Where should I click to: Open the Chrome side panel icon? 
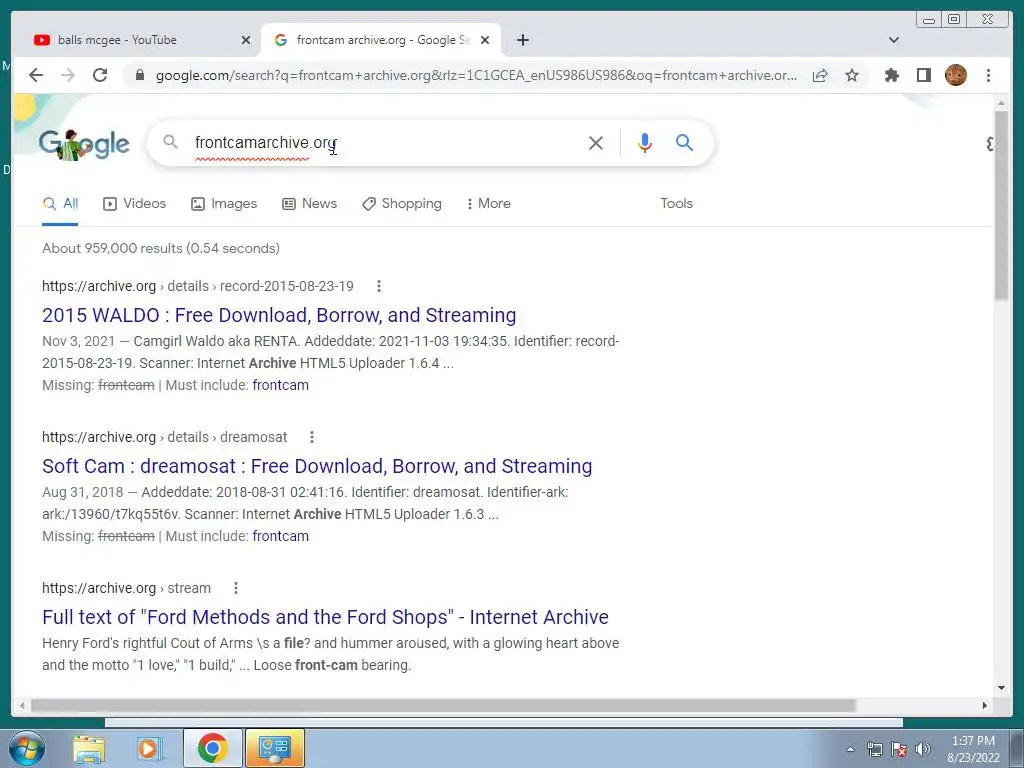click(x=923, y=75)
